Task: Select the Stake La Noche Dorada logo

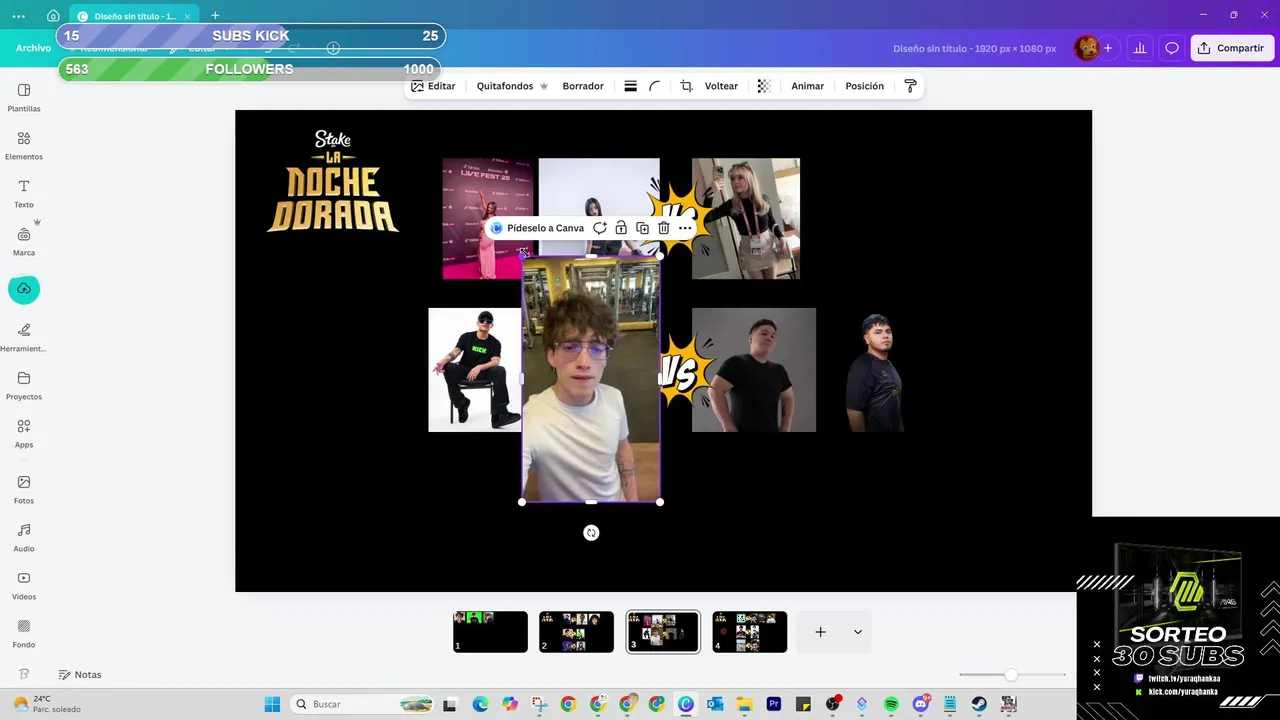Action: pyautogui.click(x=333, y=181)
